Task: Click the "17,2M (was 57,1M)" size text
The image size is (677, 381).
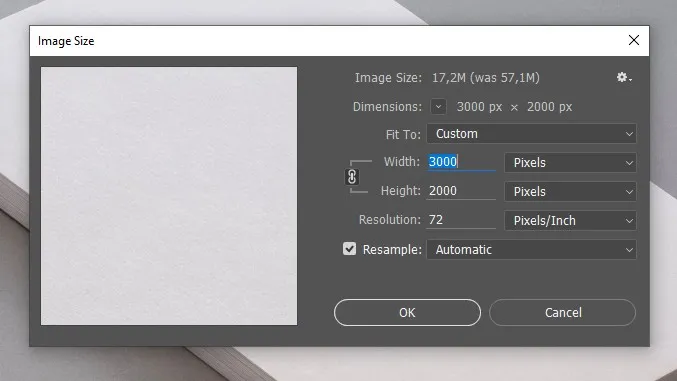Action: [x=486, y=78]
